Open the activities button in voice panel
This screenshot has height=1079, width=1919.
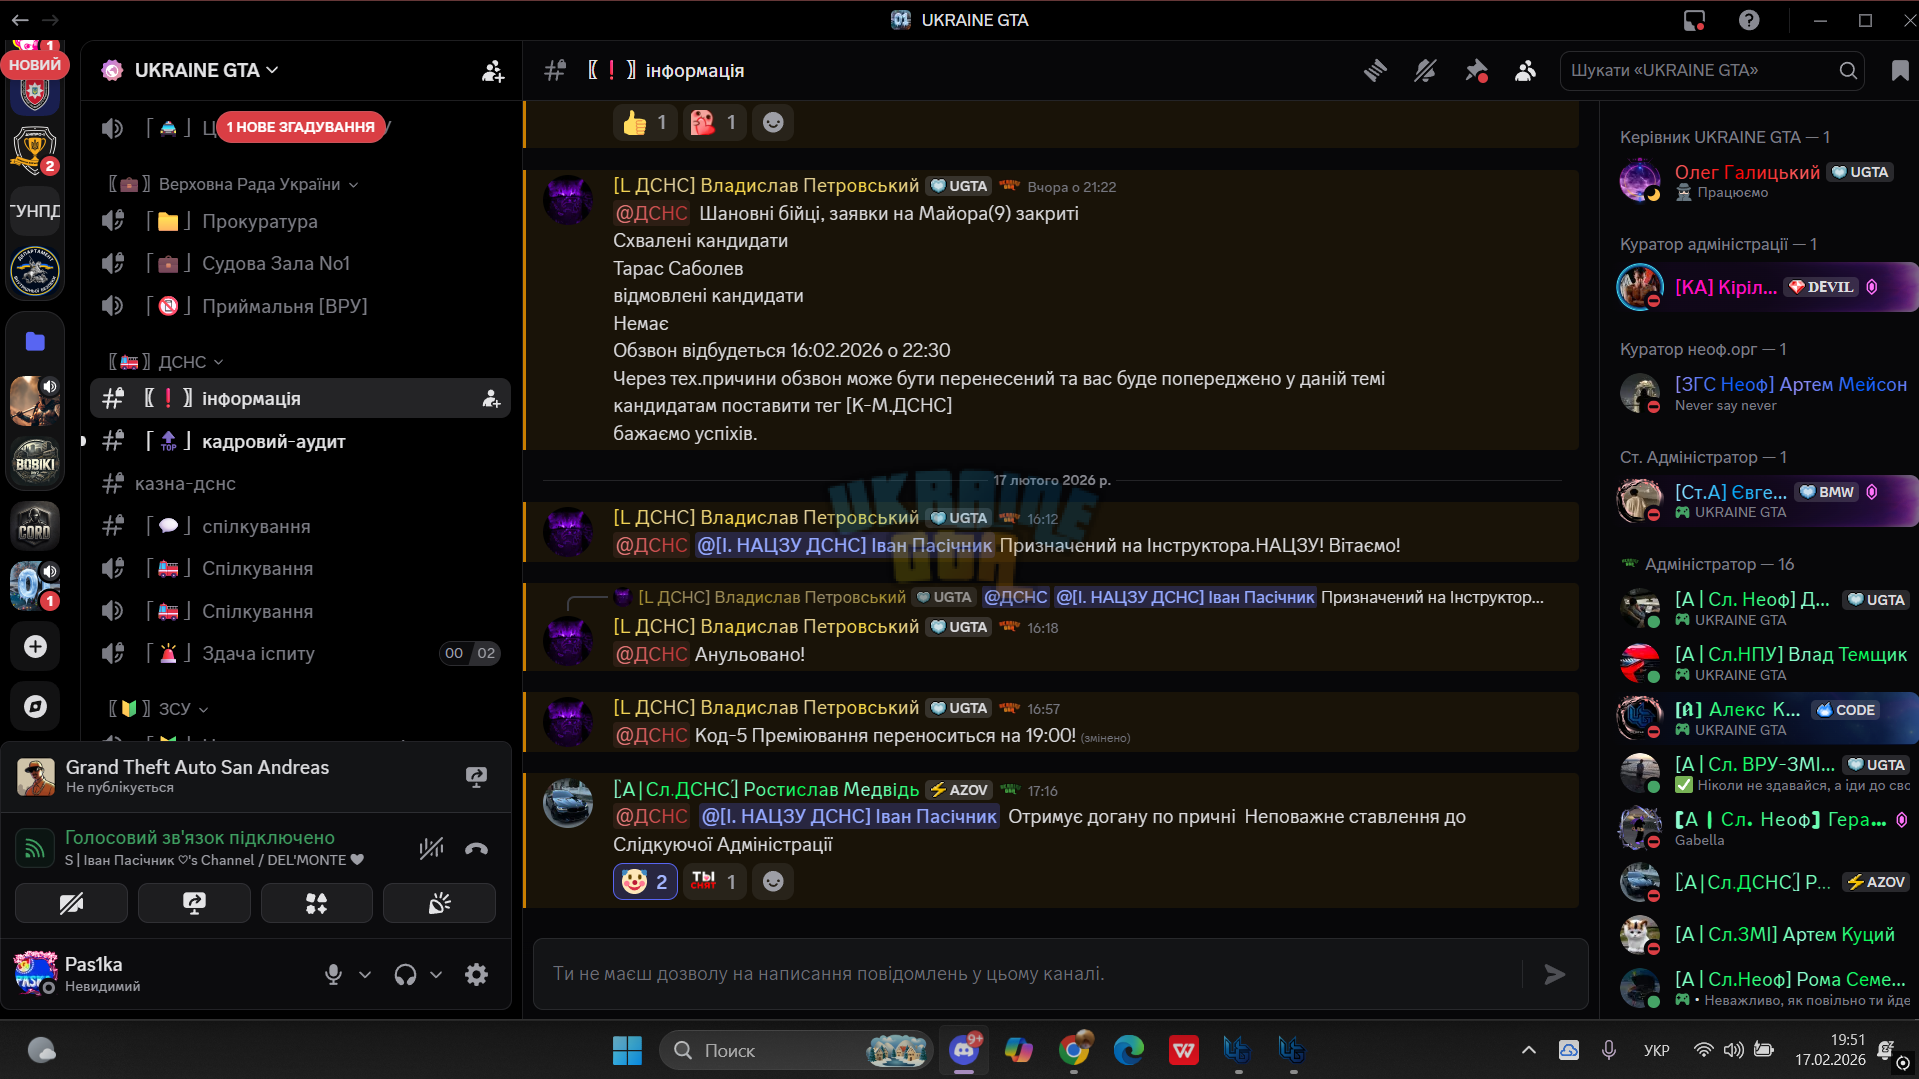coord(317,904)
